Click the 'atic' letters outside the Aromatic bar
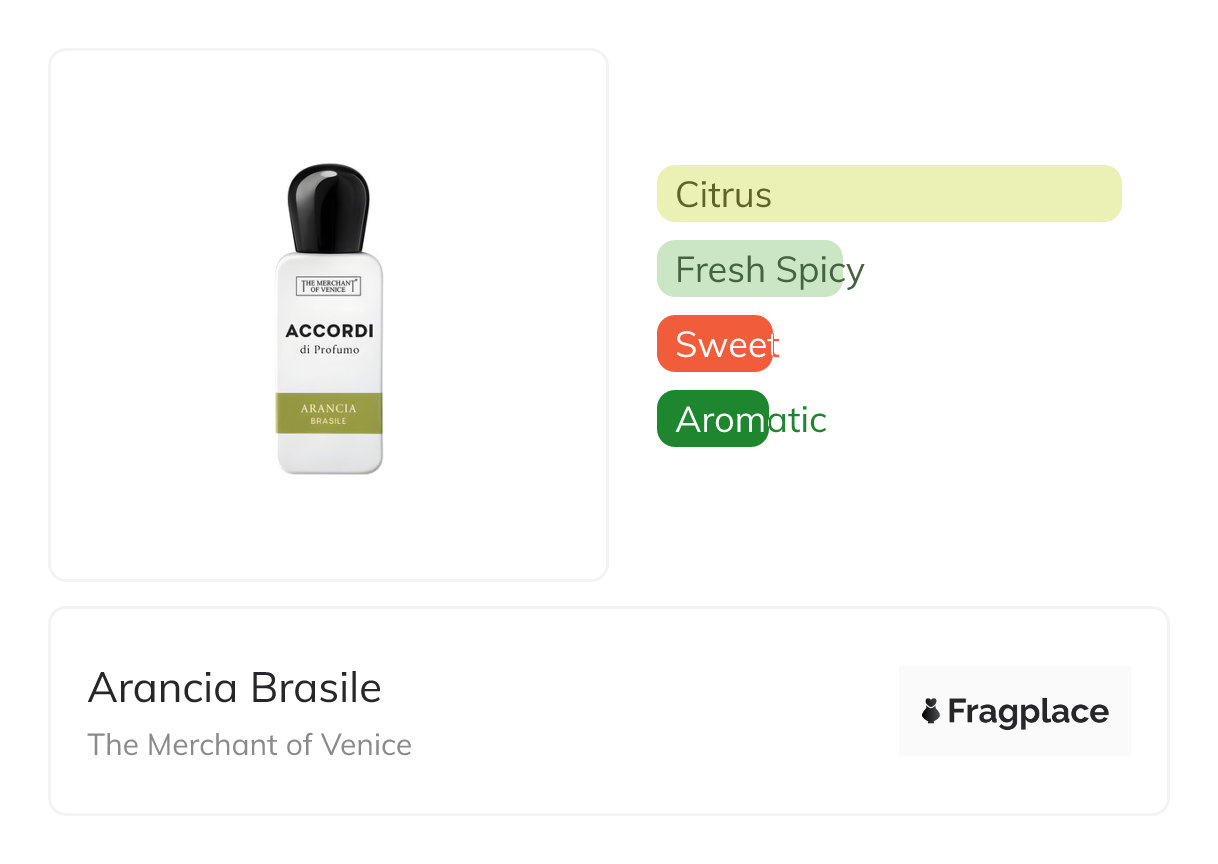This screenshot has width=1218, height=864. coord(798,420)
